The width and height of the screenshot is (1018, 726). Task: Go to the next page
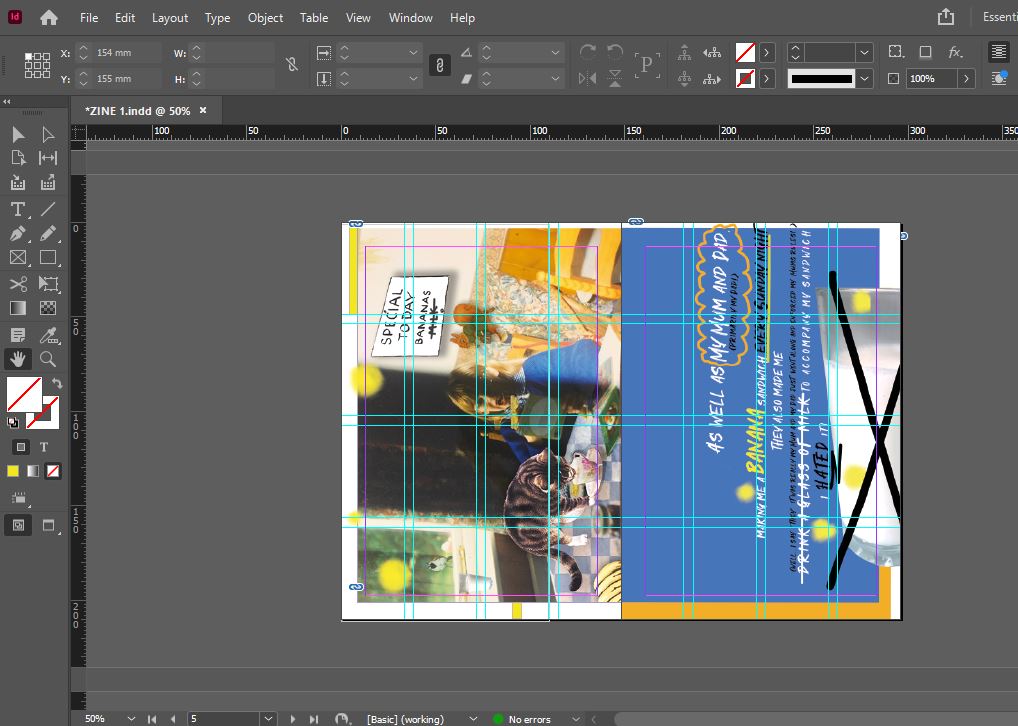tap(293, 718)
